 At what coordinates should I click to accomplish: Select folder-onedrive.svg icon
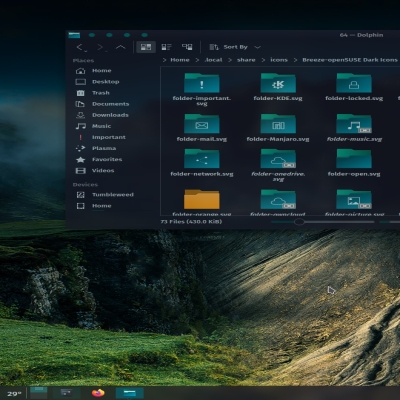coord(278,159)
